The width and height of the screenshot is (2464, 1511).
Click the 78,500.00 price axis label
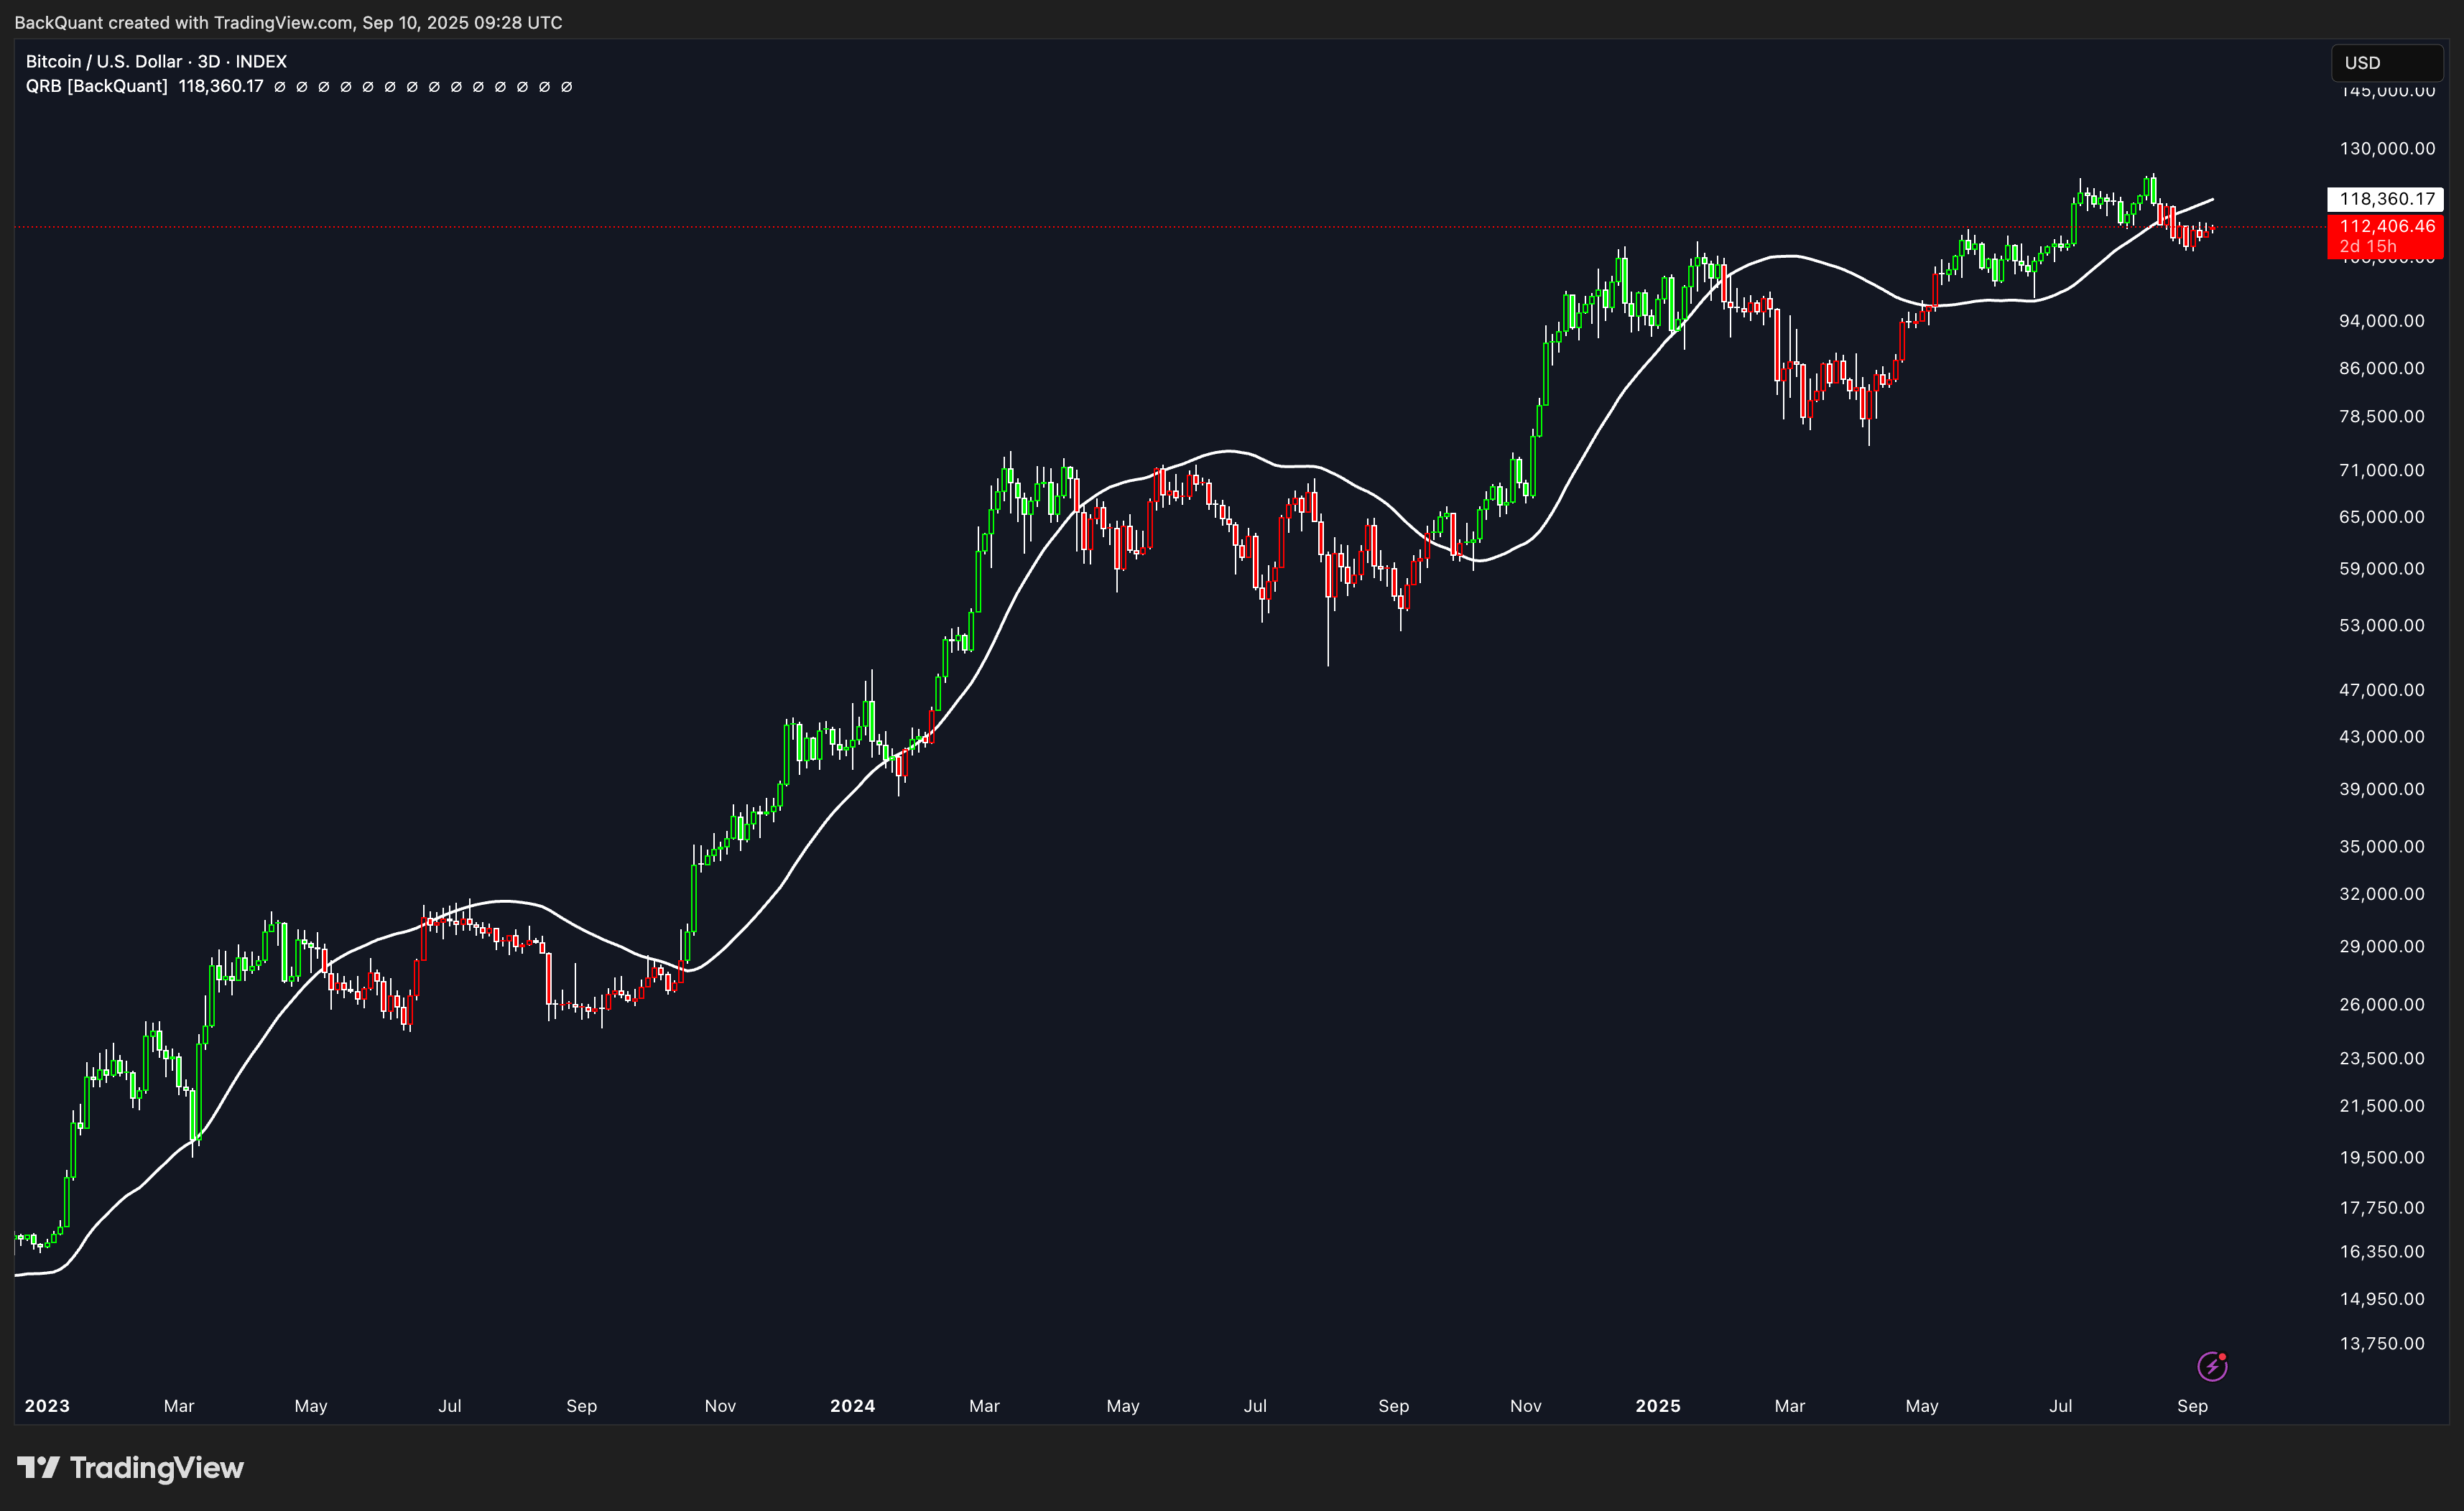tap(2381, 417)
